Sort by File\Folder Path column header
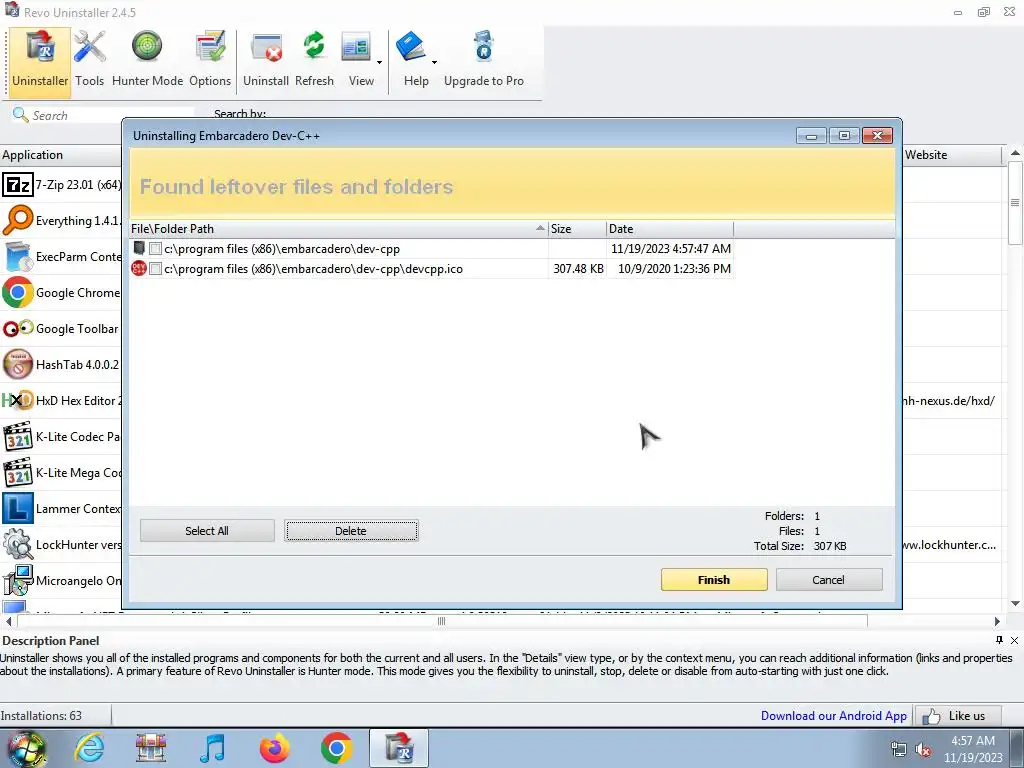This screenshot has height=768, width=1024. 338,229
